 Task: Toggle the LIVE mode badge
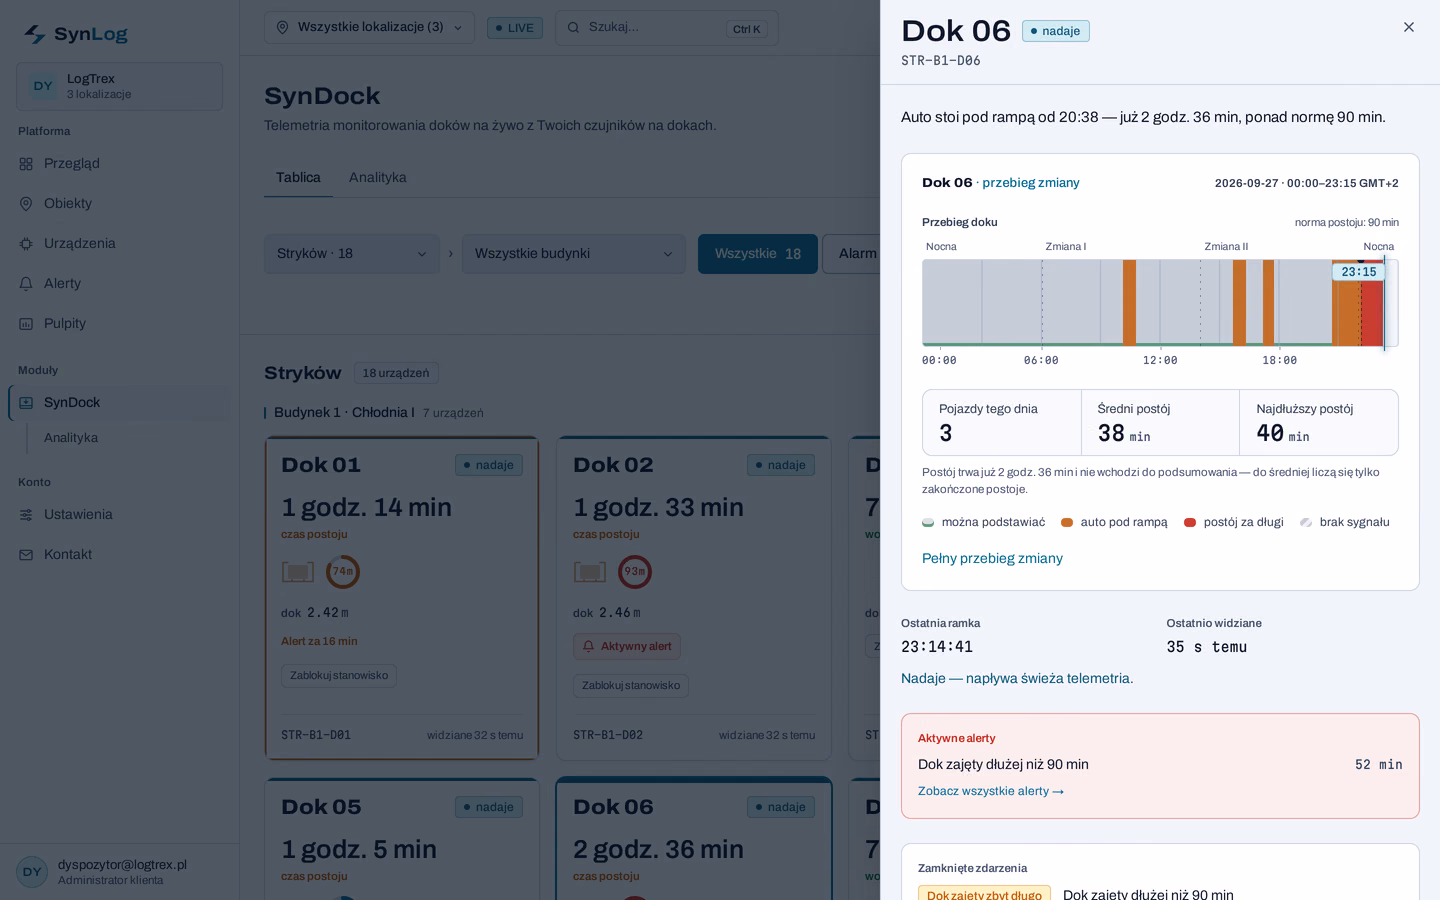point(515,28)
